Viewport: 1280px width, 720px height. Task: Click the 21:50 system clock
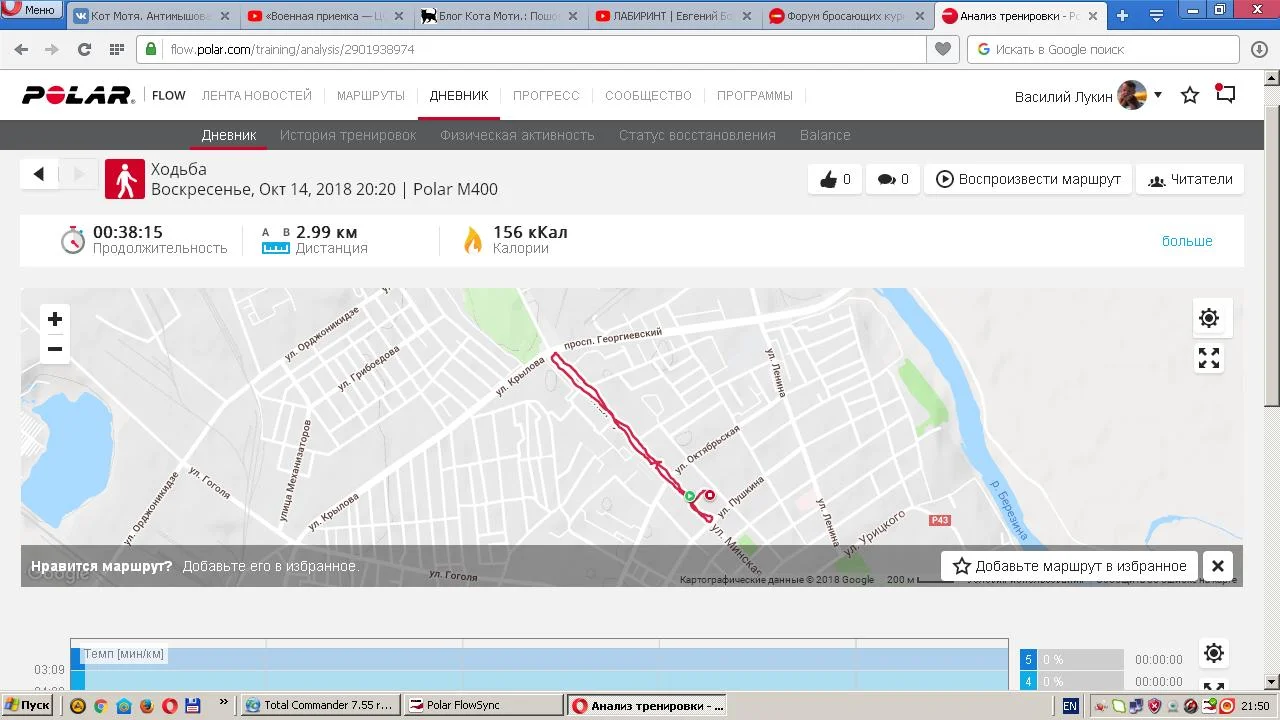click(1255, 705)
